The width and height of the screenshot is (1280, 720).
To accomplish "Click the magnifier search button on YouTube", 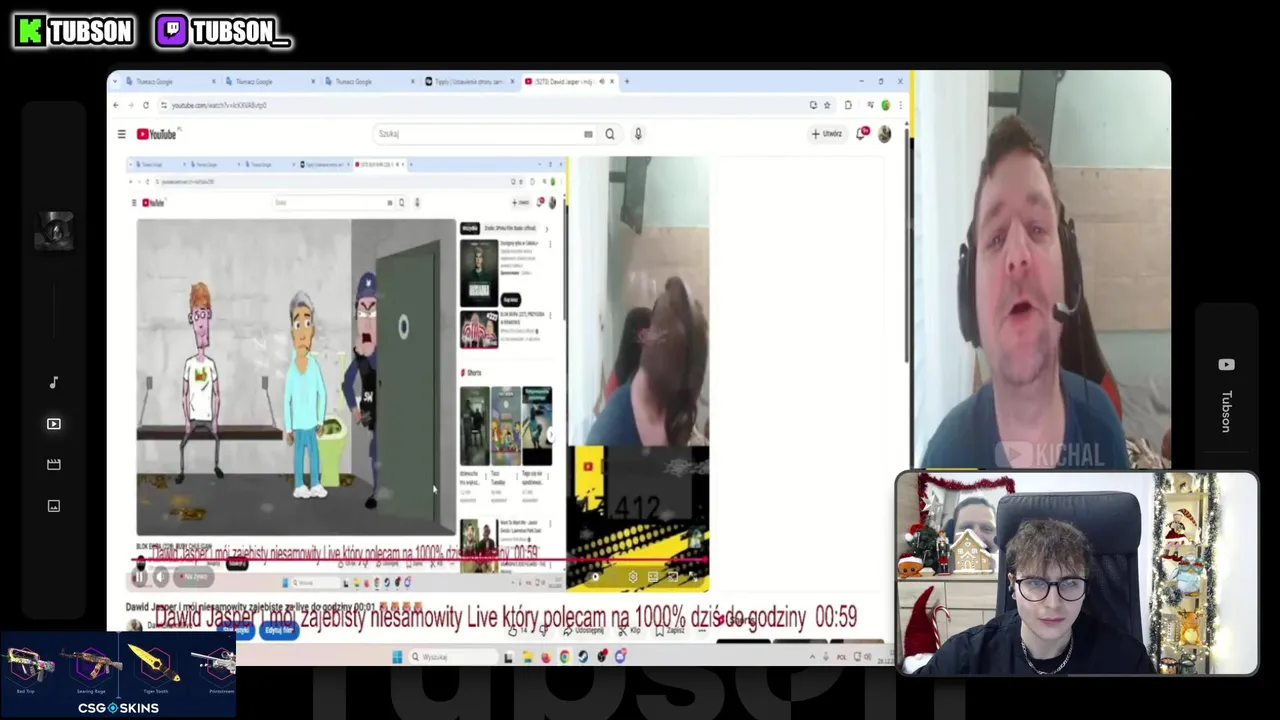I will coord(610,134).
